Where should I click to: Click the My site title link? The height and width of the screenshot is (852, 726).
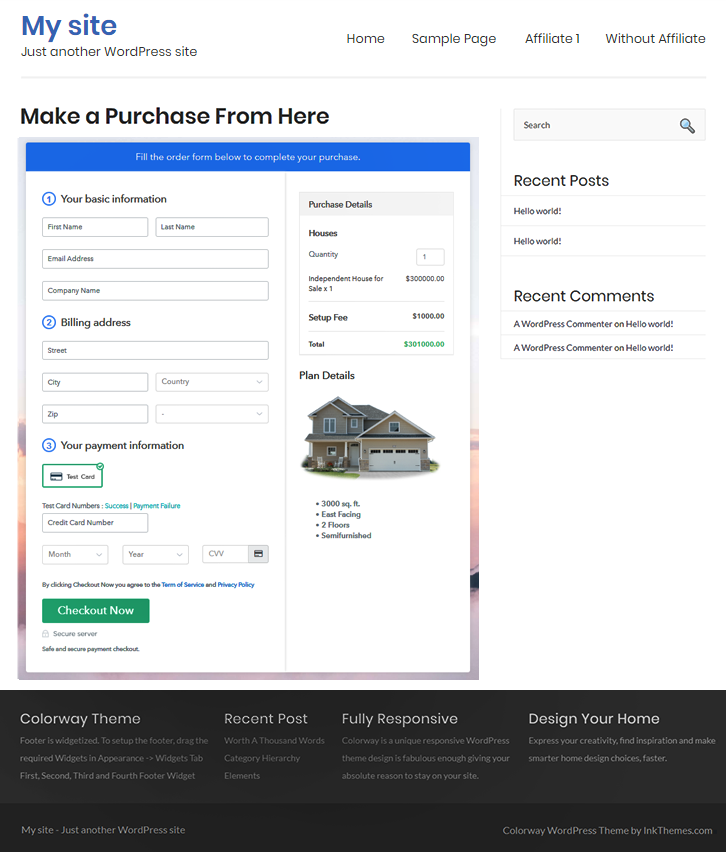tap(69, 26)
